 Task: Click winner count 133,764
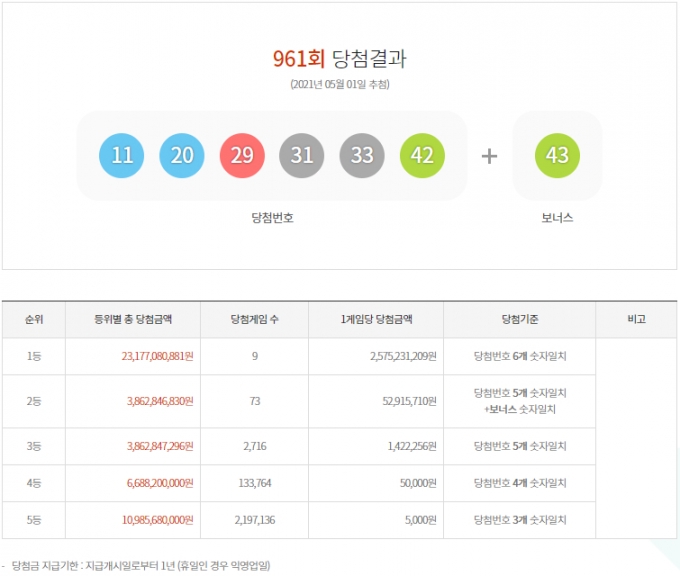[255, 483]
